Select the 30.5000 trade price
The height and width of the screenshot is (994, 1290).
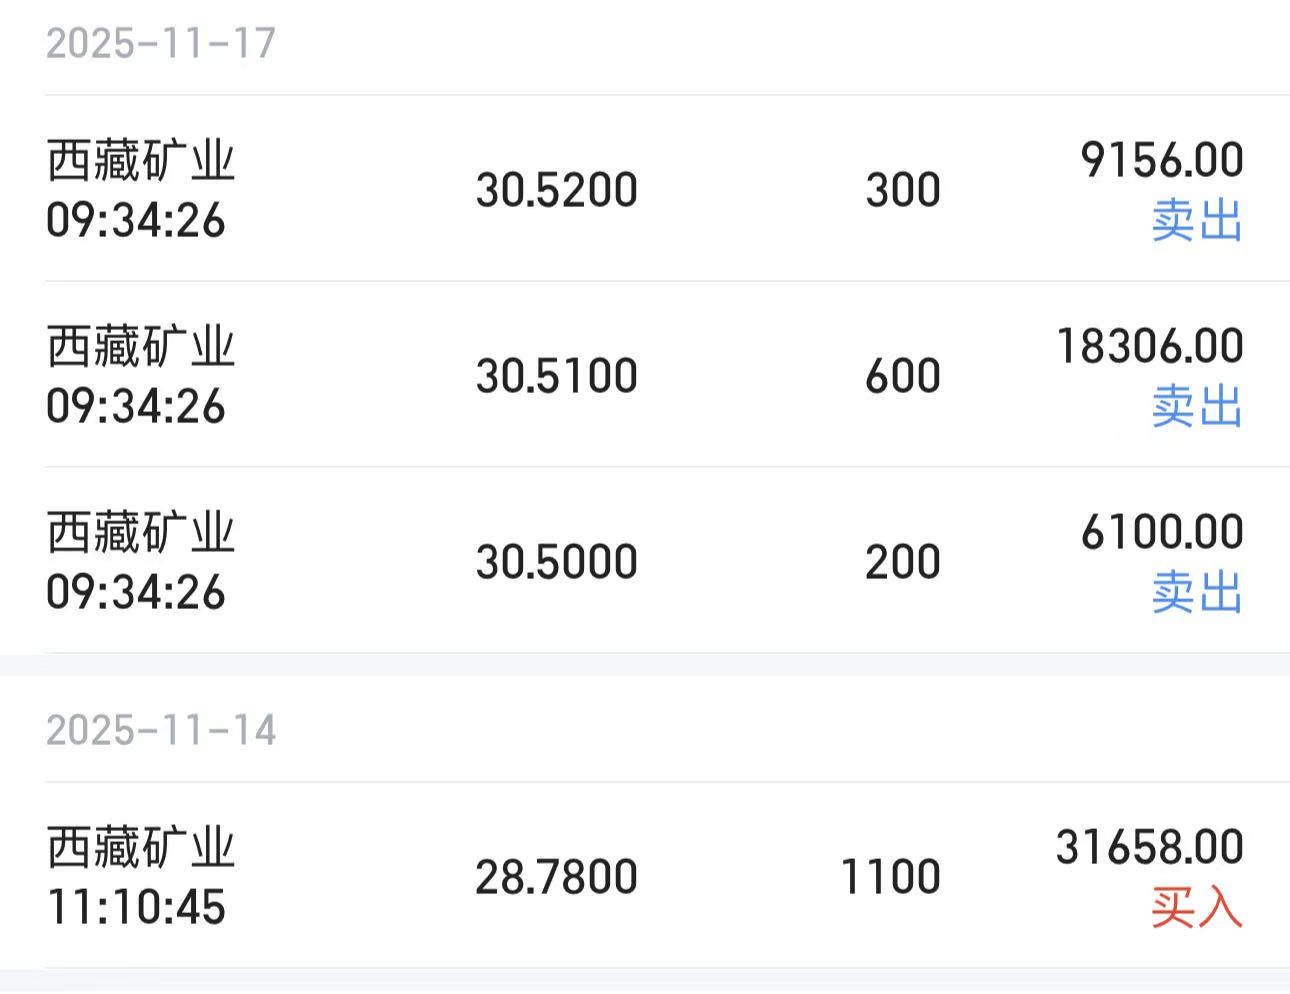click(x=556, y=562)
